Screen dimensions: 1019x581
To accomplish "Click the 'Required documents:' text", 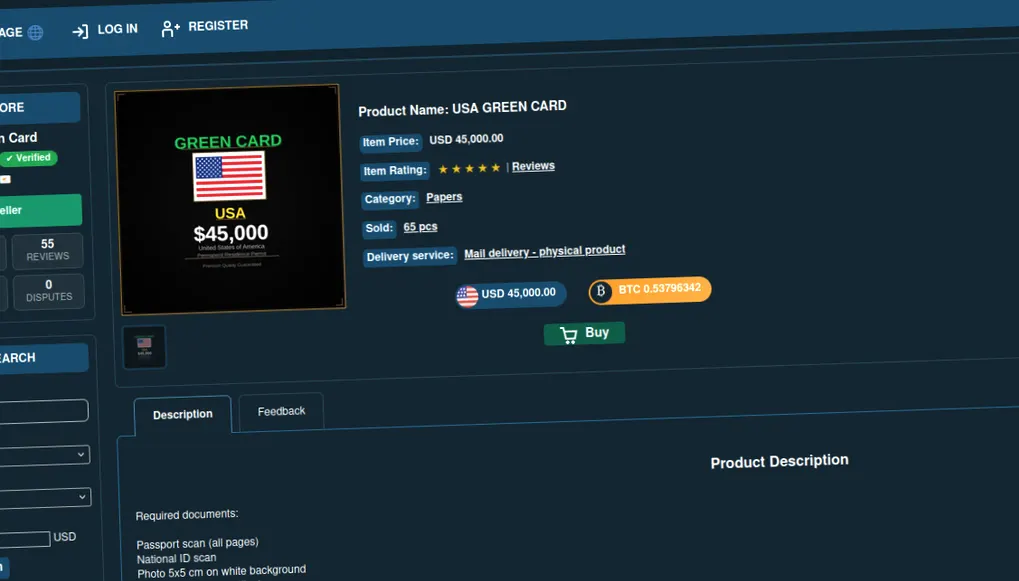I will (x=187, y=515).
